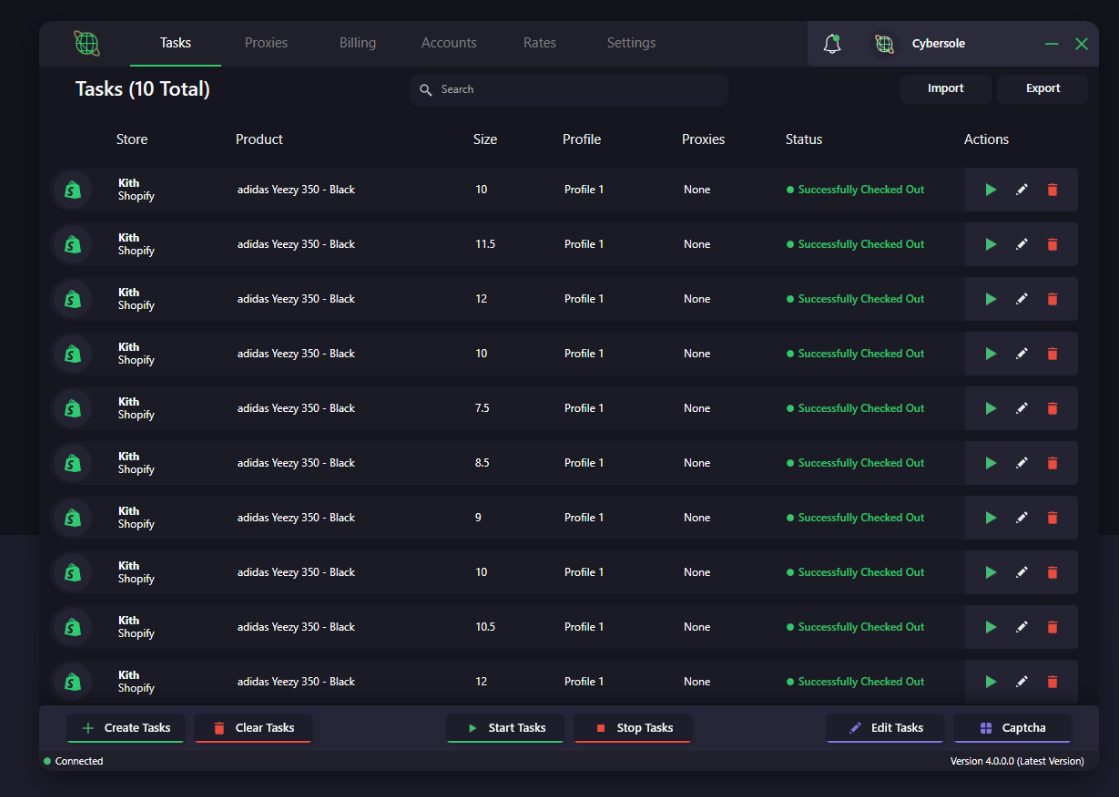The height and width of the screenshot is (797, 1119).
Task: Click the Product column header
Action: click(259, 139)
